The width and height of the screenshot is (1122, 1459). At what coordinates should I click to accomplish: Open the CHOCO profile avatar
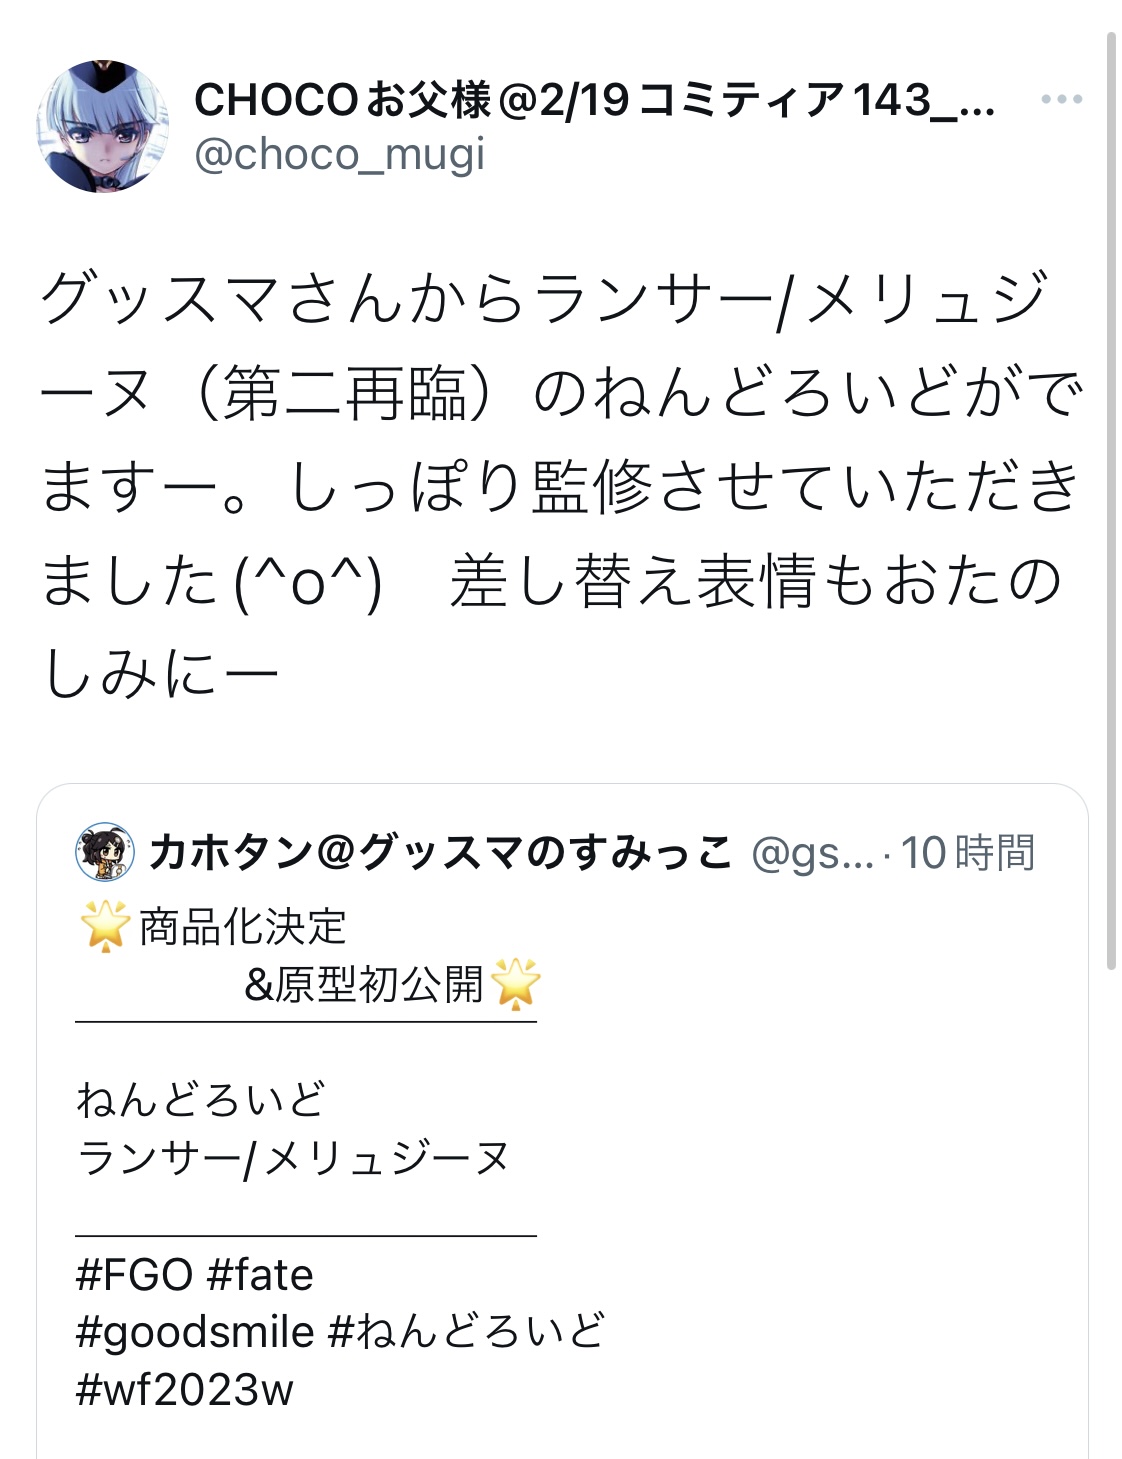pos(102,126)
